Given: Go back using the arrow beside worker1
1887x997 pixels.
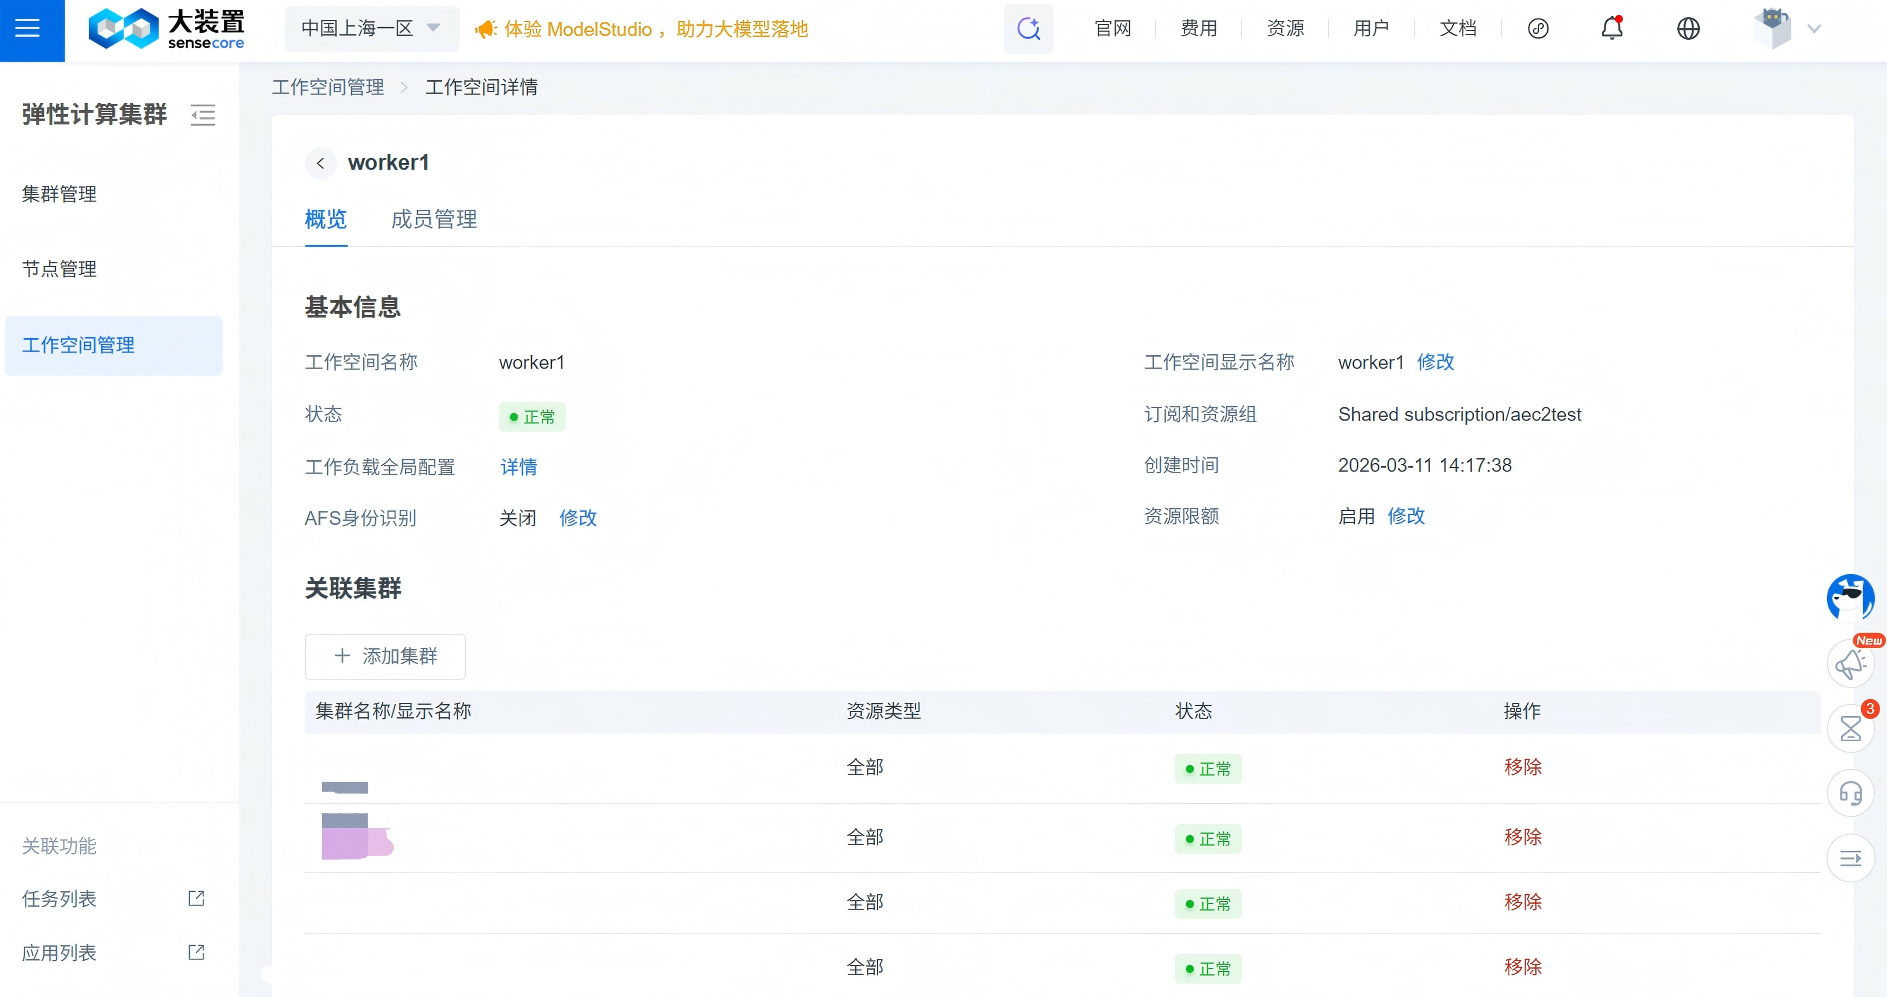Looking at the screenshot, I should (x=320, y=163).
